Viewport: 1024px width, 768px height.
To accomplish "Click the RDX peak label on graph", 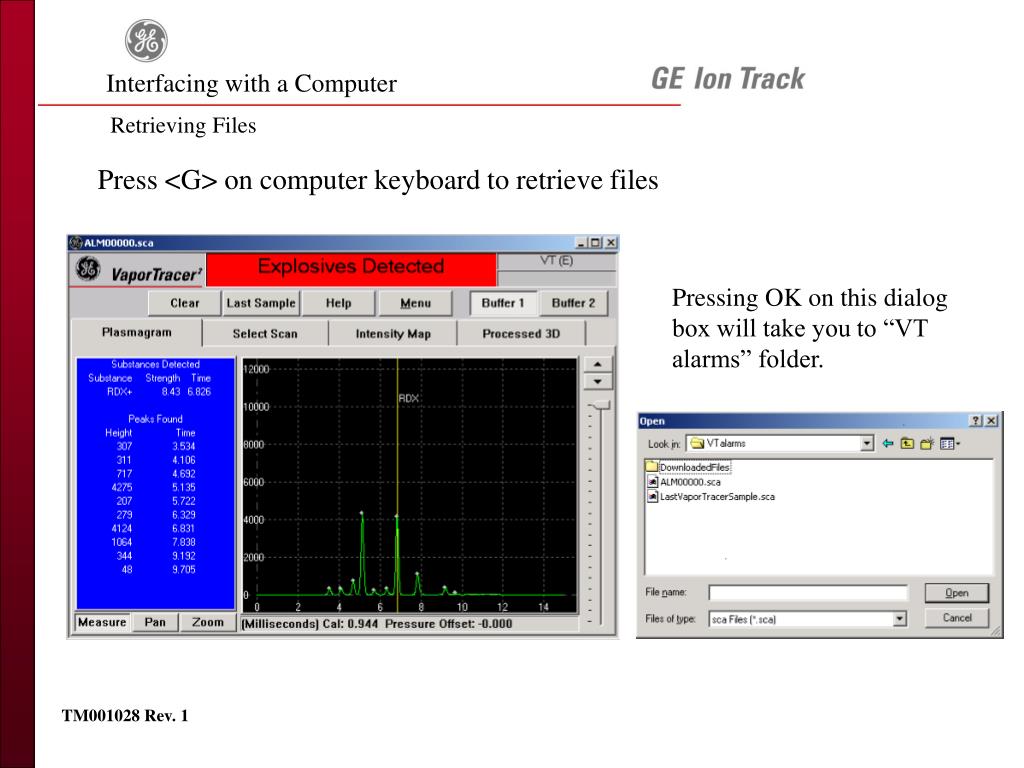I will 408,398.
